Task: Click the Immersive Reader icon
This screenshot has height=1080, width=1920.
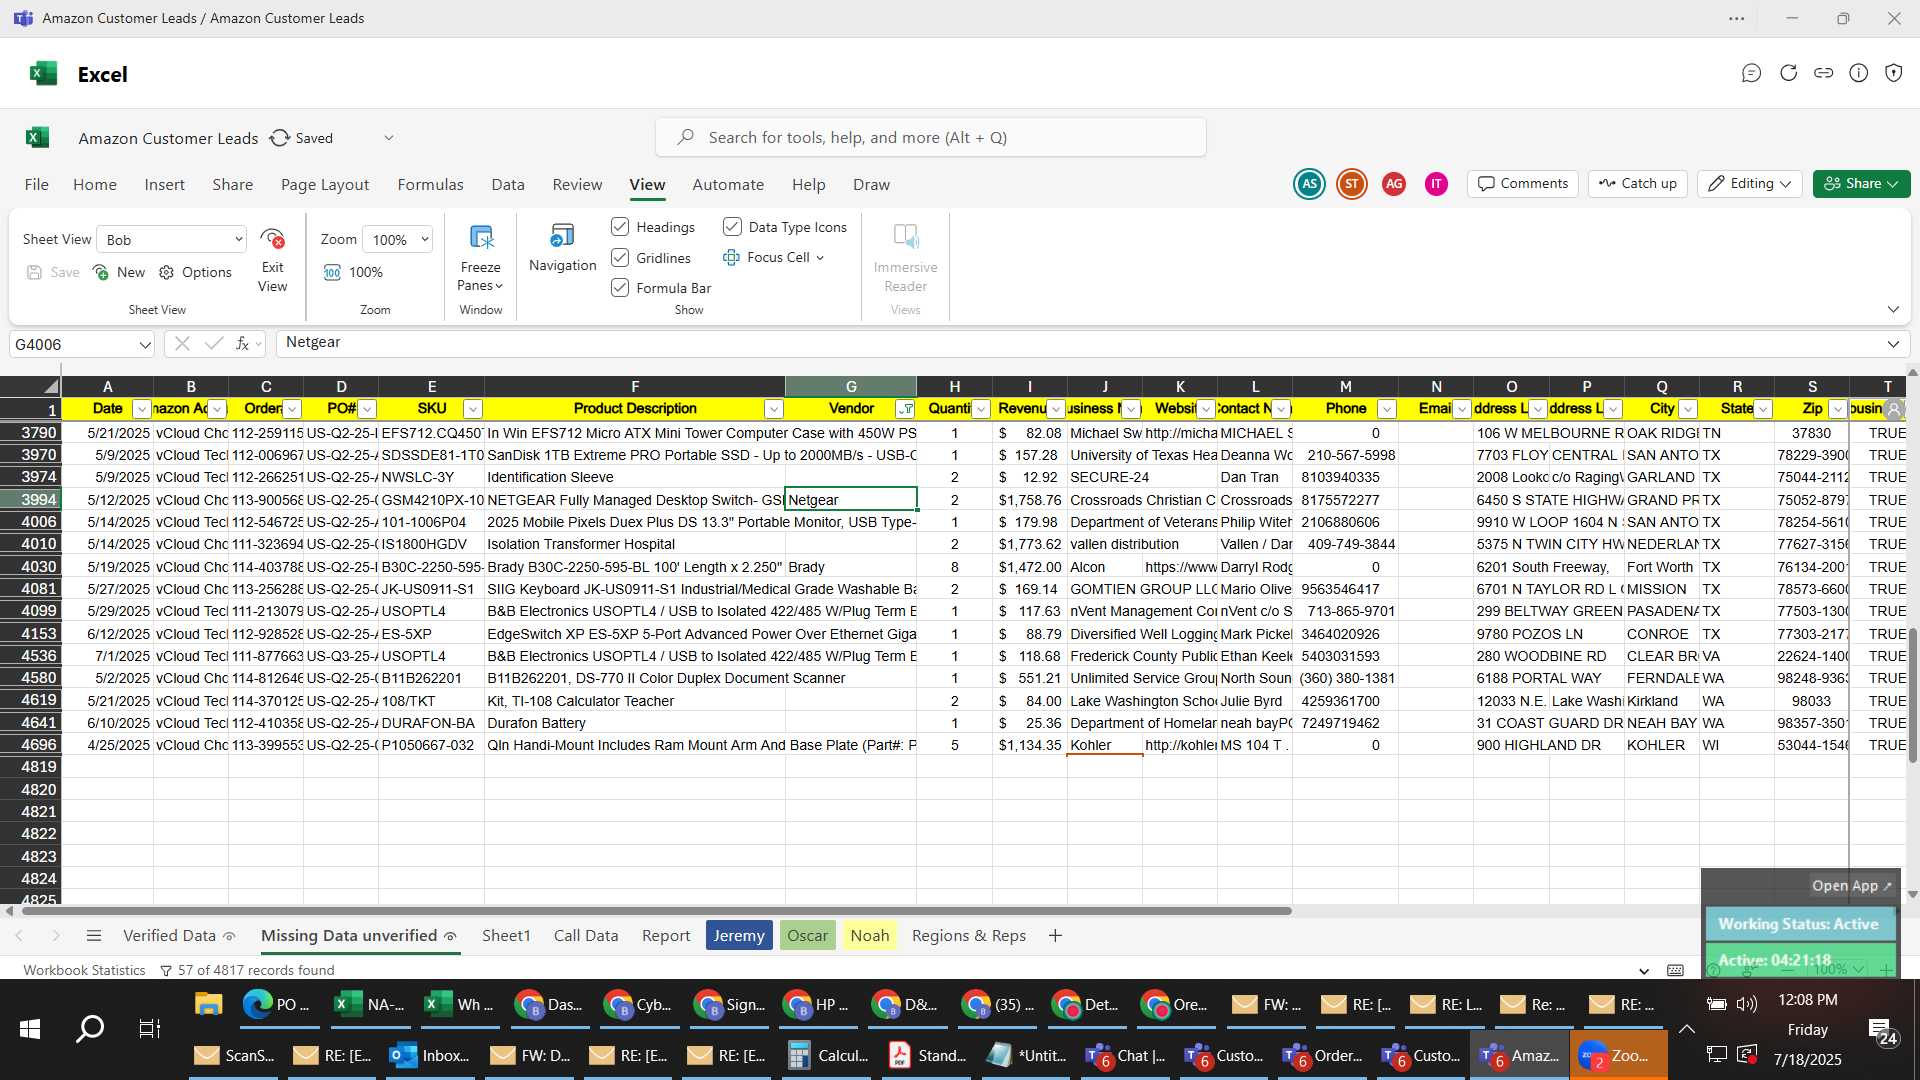Action: [x=905, y=237]
